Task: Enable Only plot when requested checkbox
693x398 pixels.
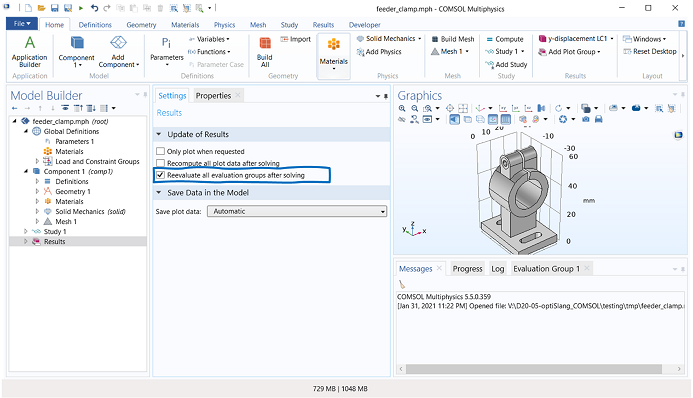Action: tap(160, 151)
